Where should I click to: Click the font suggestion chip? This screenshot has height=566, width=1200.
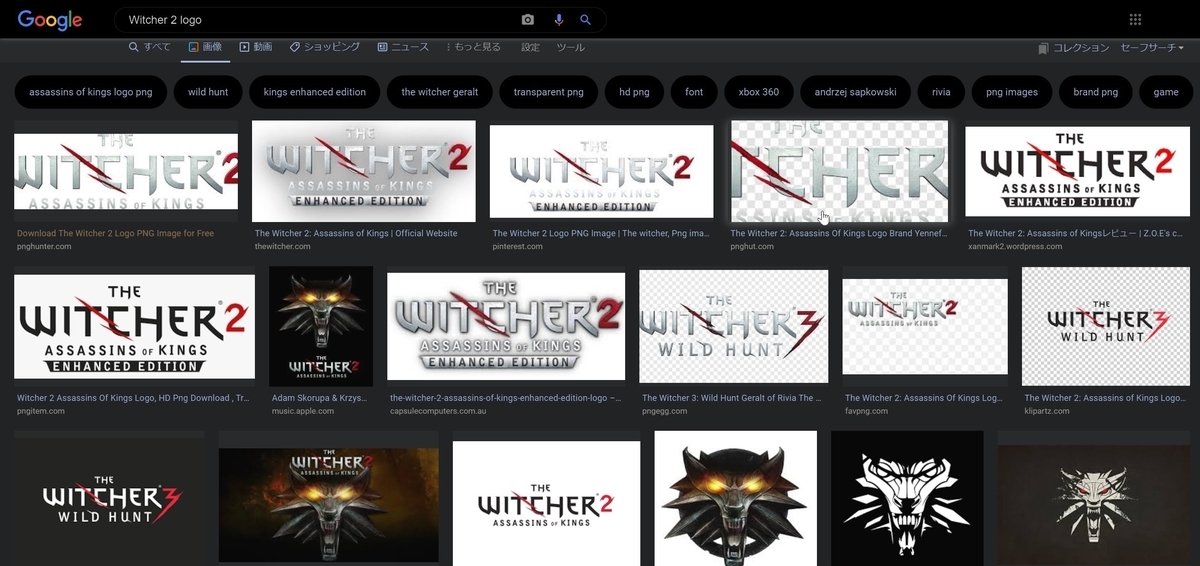tap(694, 92)
